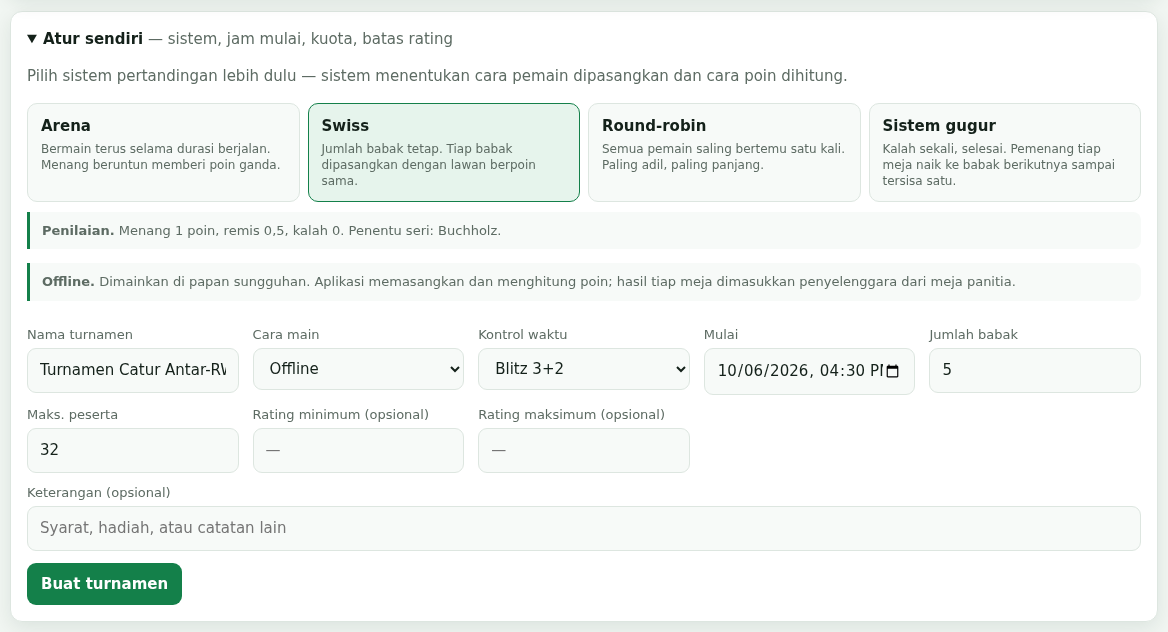Select the Swiss tournament system card
Viewport: 1168px width, 632px height.
coord(444,152)
